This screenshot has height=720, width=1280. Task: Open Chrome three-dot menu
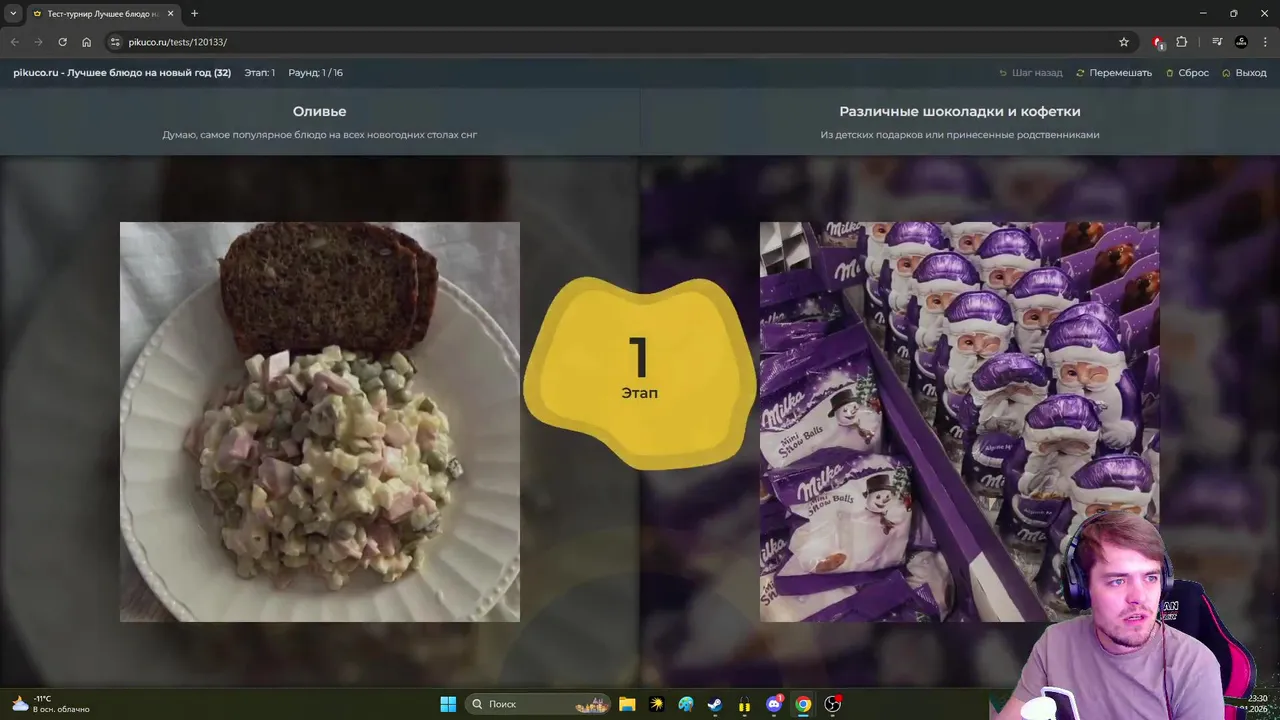click(x=1265, y=42)
